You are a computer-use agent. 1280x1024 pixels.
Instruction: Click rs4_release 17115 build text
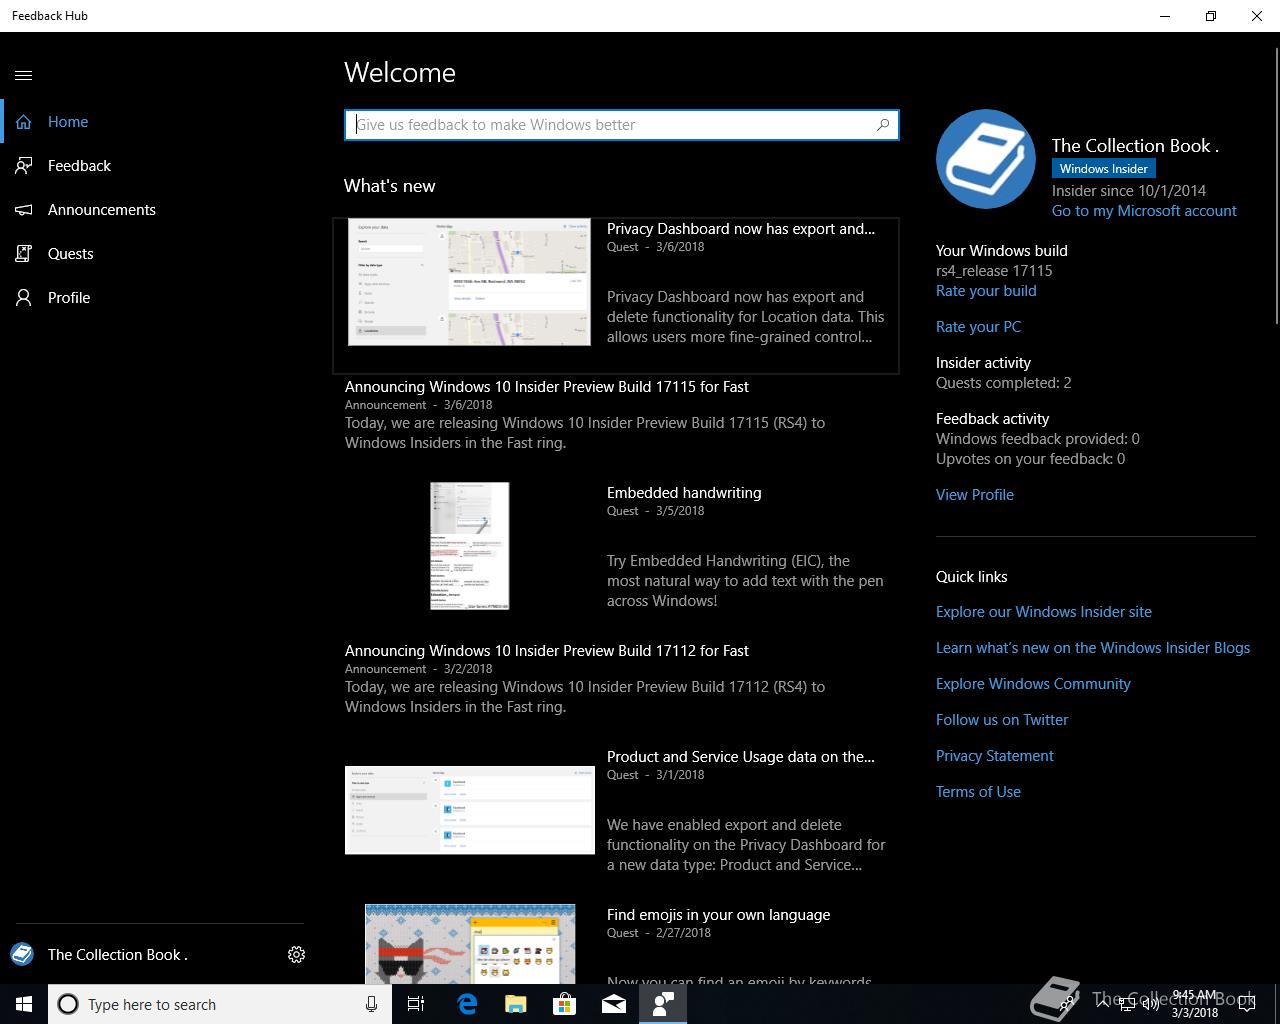[994, 271]
